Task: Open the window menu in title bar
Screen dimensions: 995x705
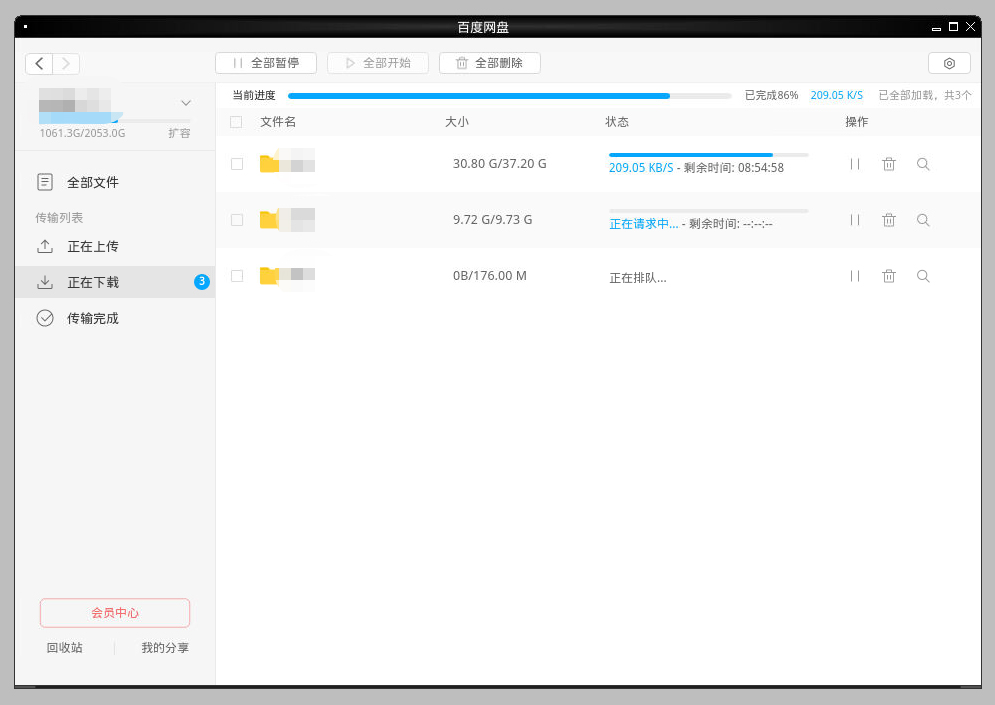Action: pyautogui.click(x=24, y=27)
